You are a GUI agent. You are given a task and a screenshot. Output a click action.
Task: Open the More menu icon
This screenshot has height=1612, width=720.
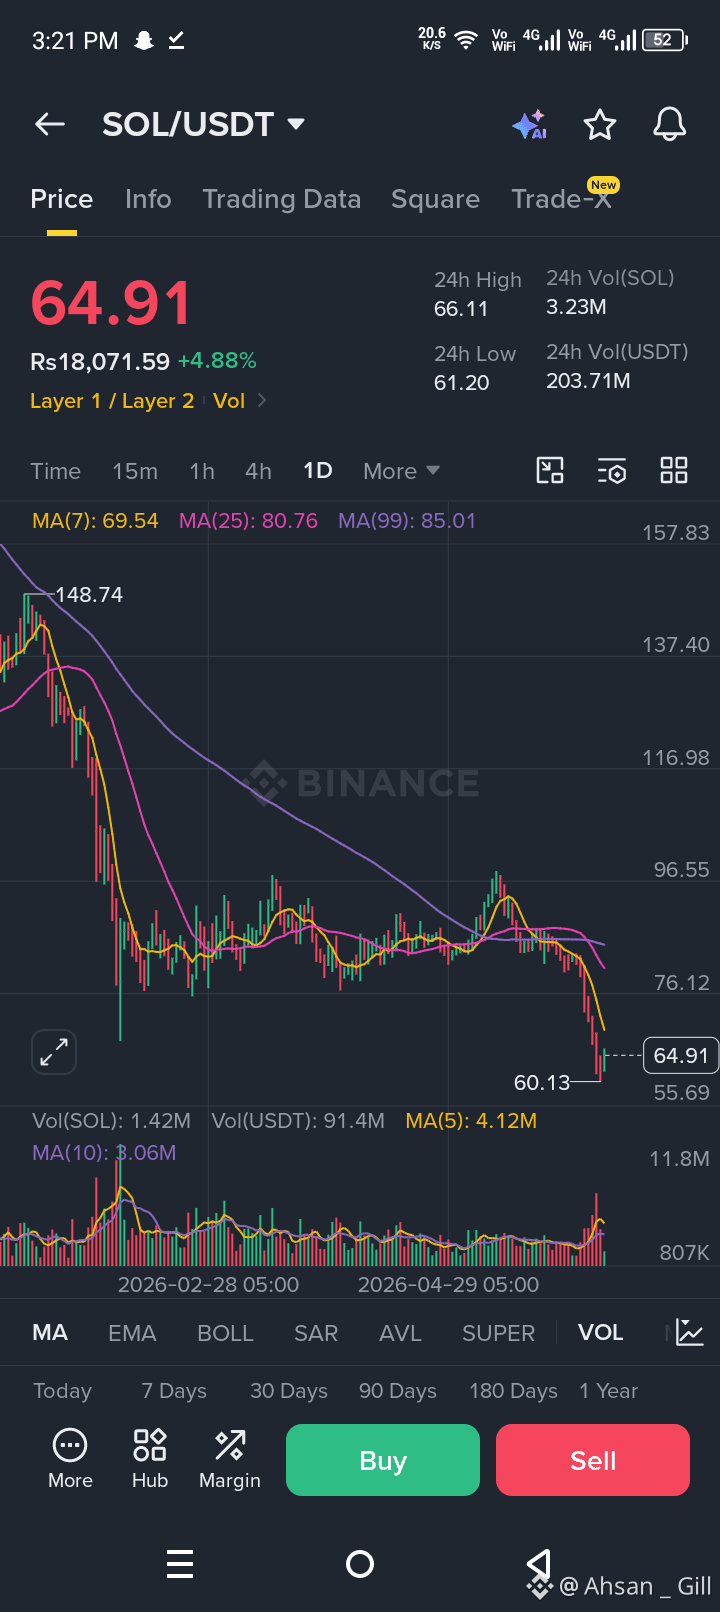pyautogui.click(x=70, y=1458)
